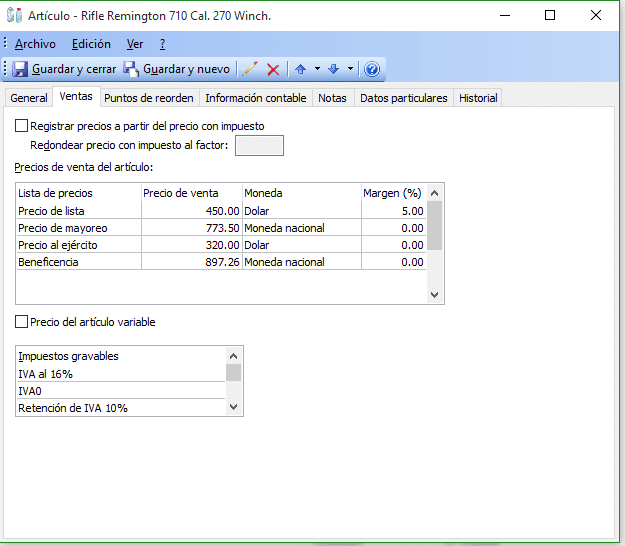Click the Guardar y cerrar label

click(x=74, y=69)
